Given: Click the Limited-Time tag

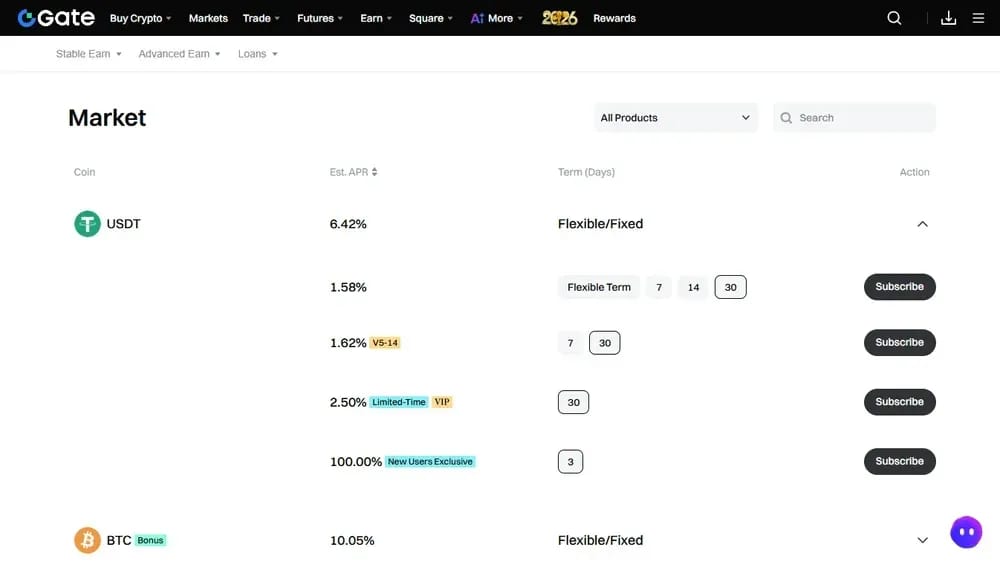Looking at the screenshot, I should tap(399, 402).
